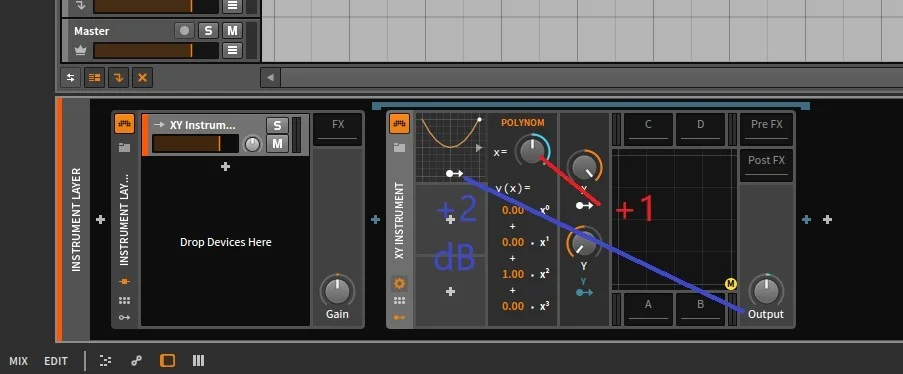Click the X knob modulator arrow icon
Image resolution: width=903 pixels, height=374 pixels.
point(584,205)
